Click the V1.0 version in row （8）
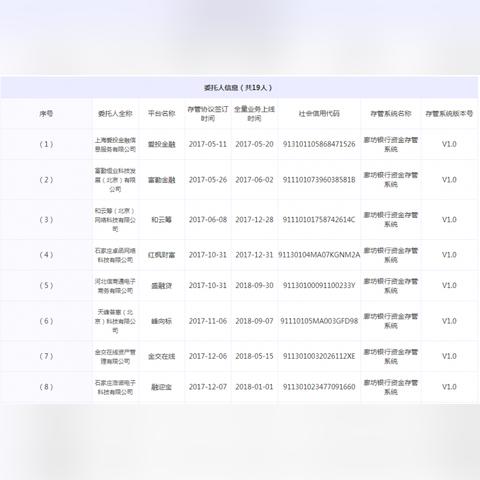This screenshot has height=480, width=480. click(449, 387)
